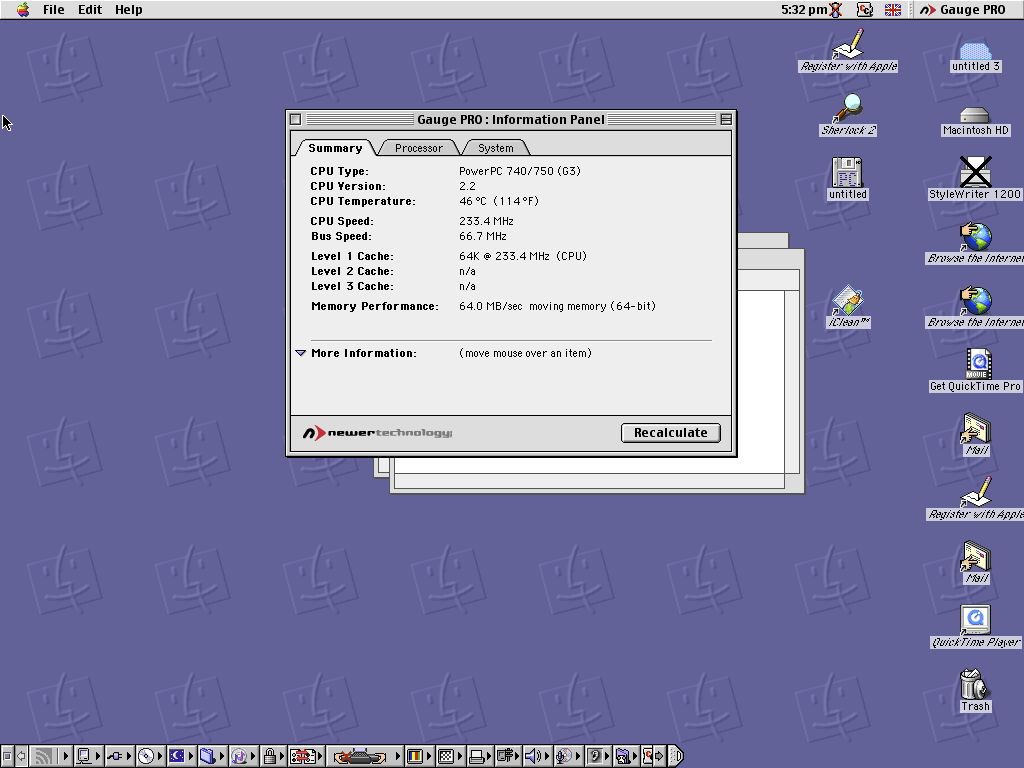Open the Edit menu

tap(89, 10)
